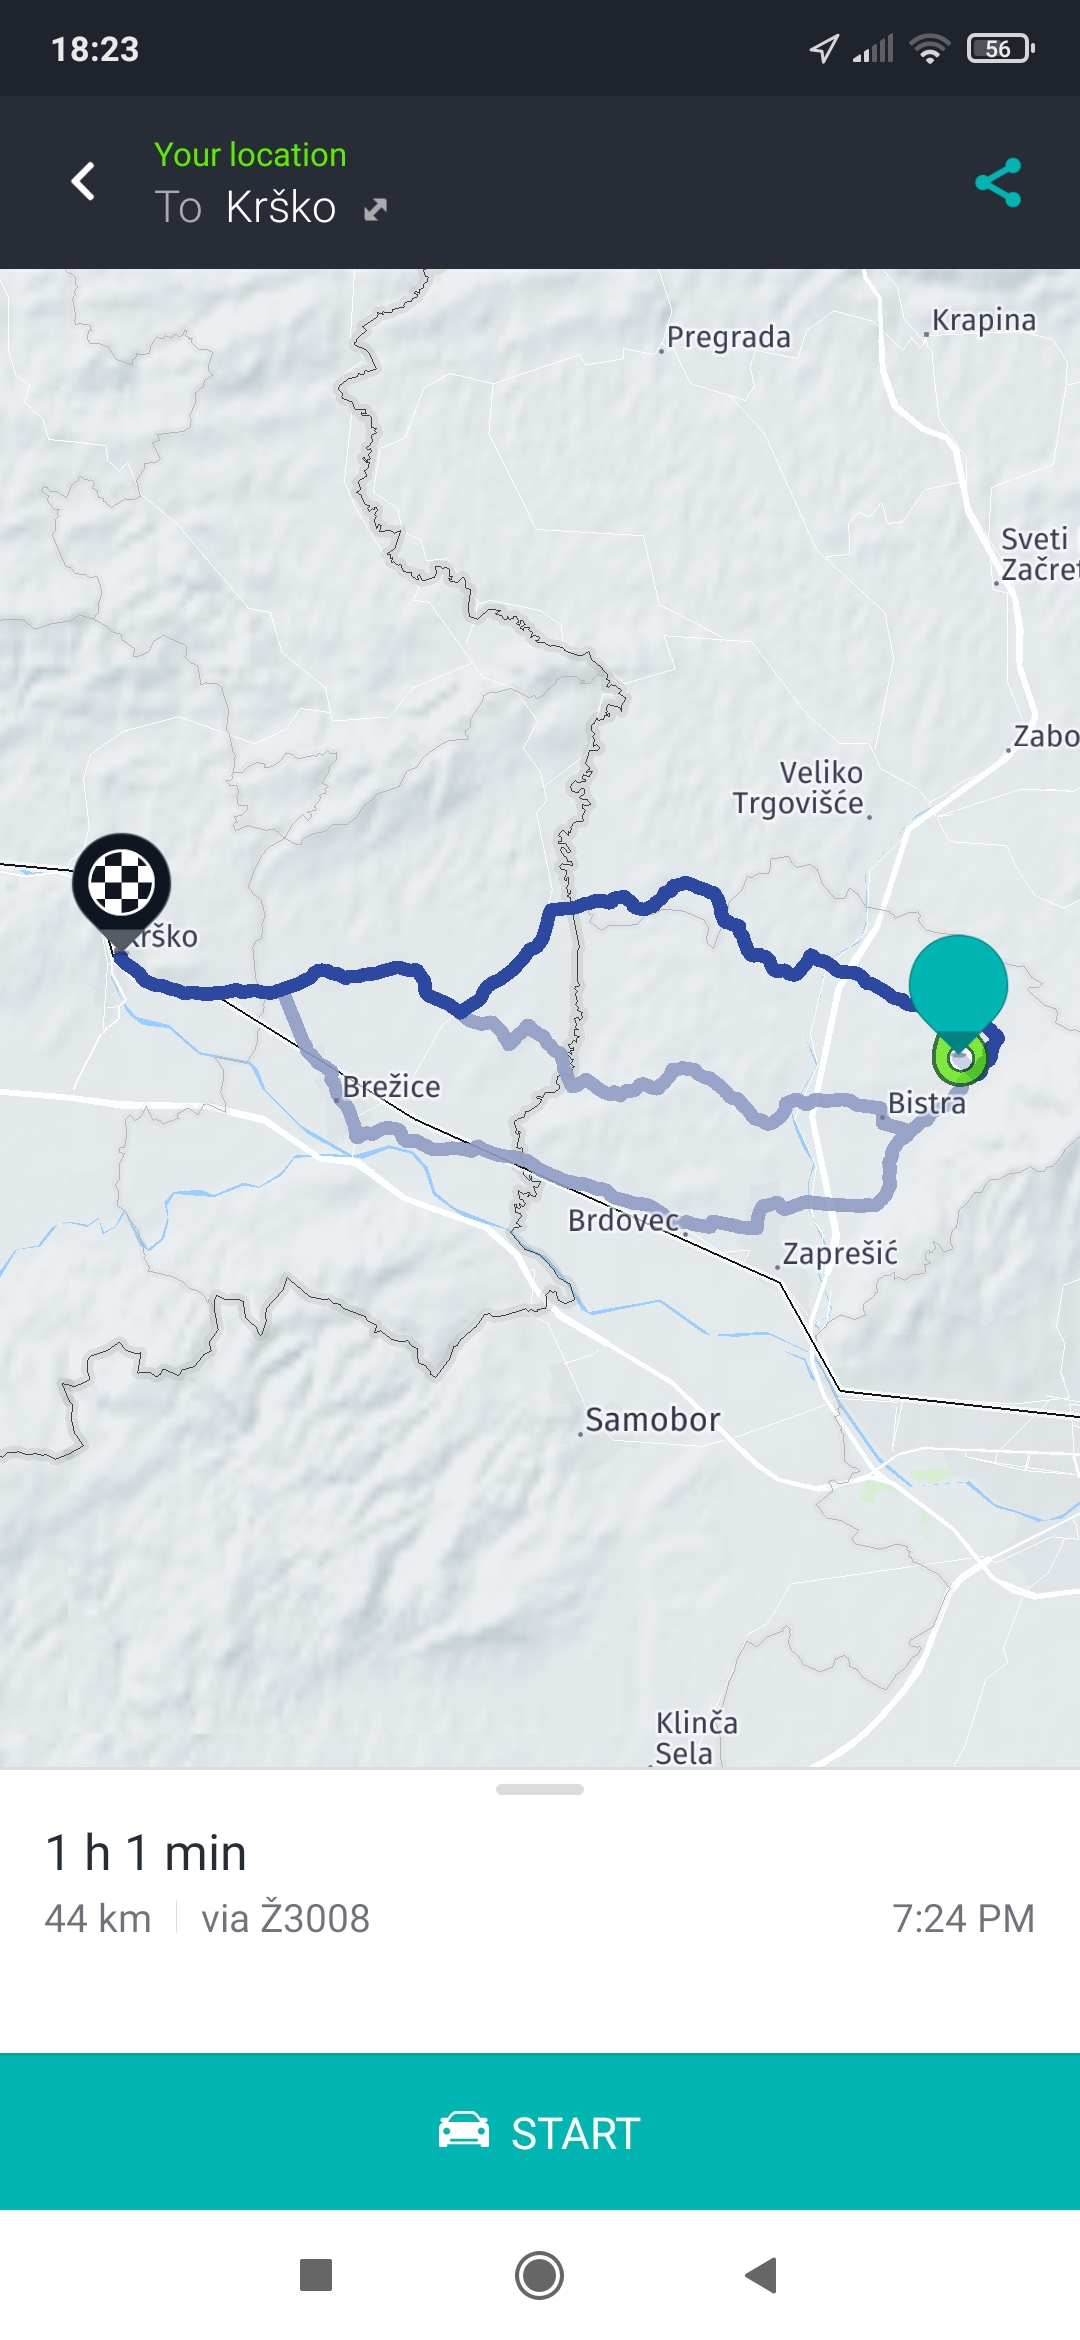Tap the Android back triangle button
The height and width of the screenshot is (2340, 1080).
tap(762, 2275)
